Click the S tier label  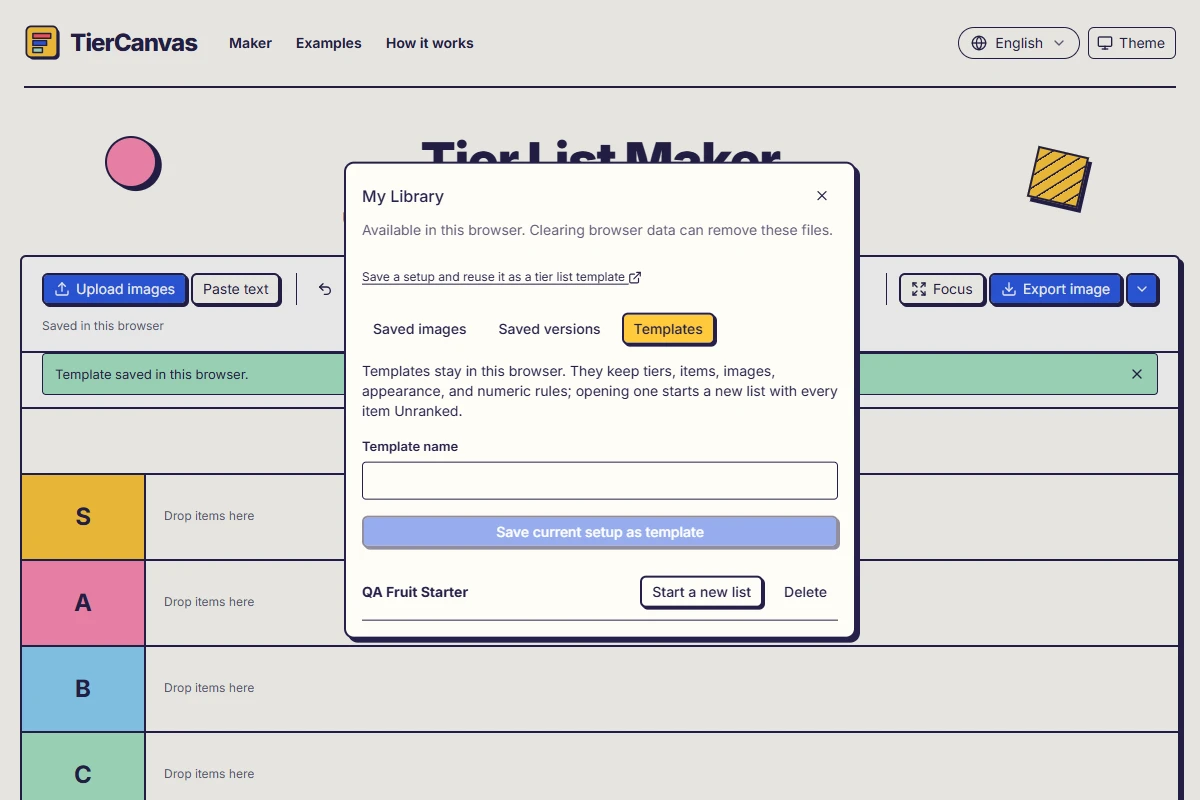point(83,517)
